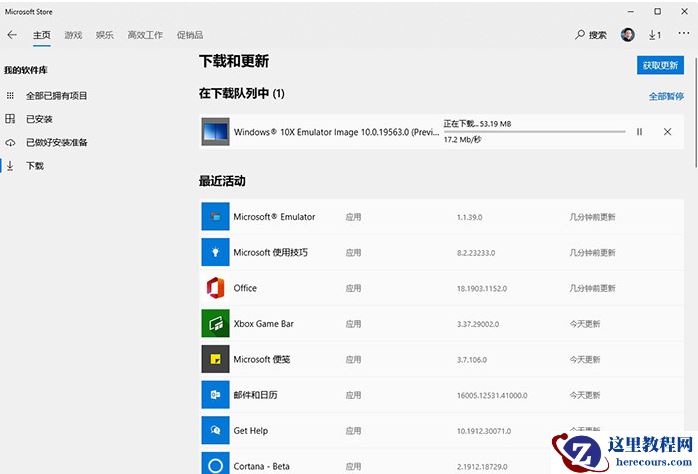Select 已安装 in the sidebar
Image resolution: width=698 pixels, height=474 pixels.
tap(39, 119)
